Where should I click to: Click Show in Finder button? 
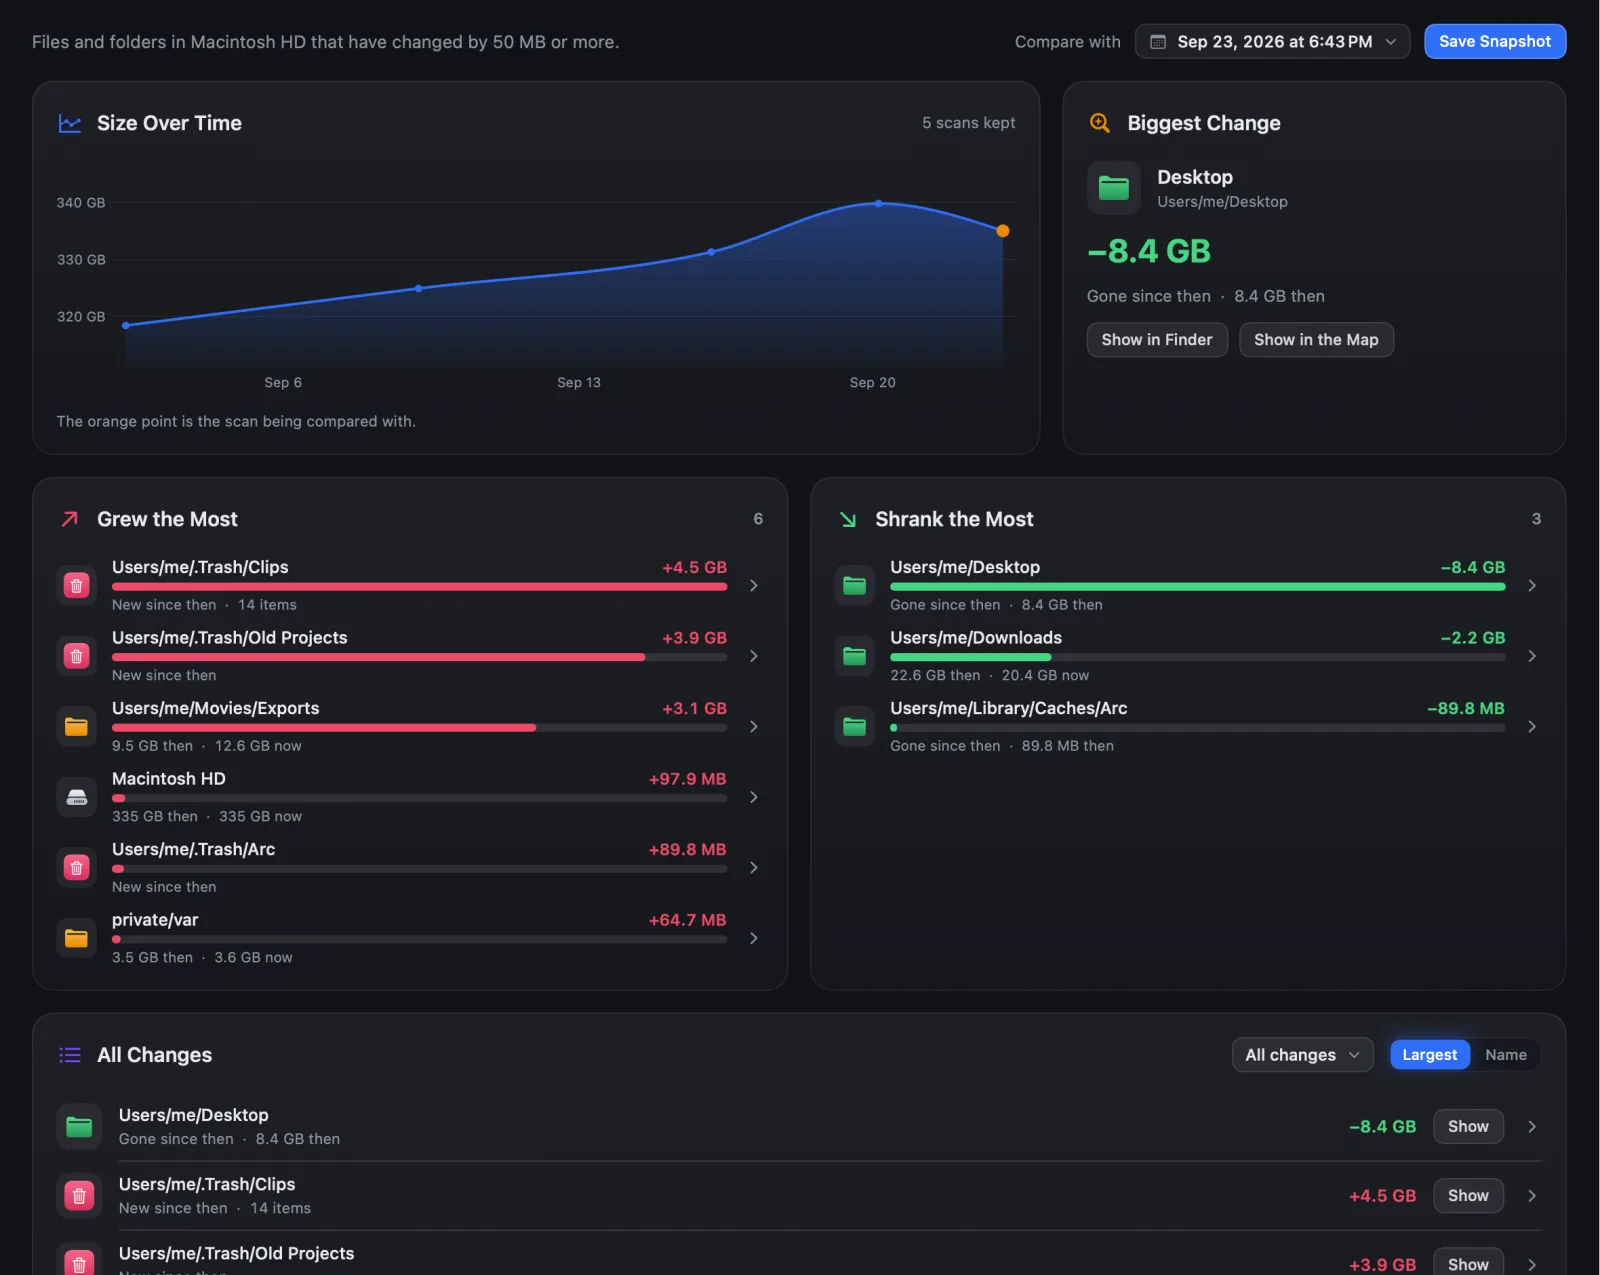click(1157, 340)
